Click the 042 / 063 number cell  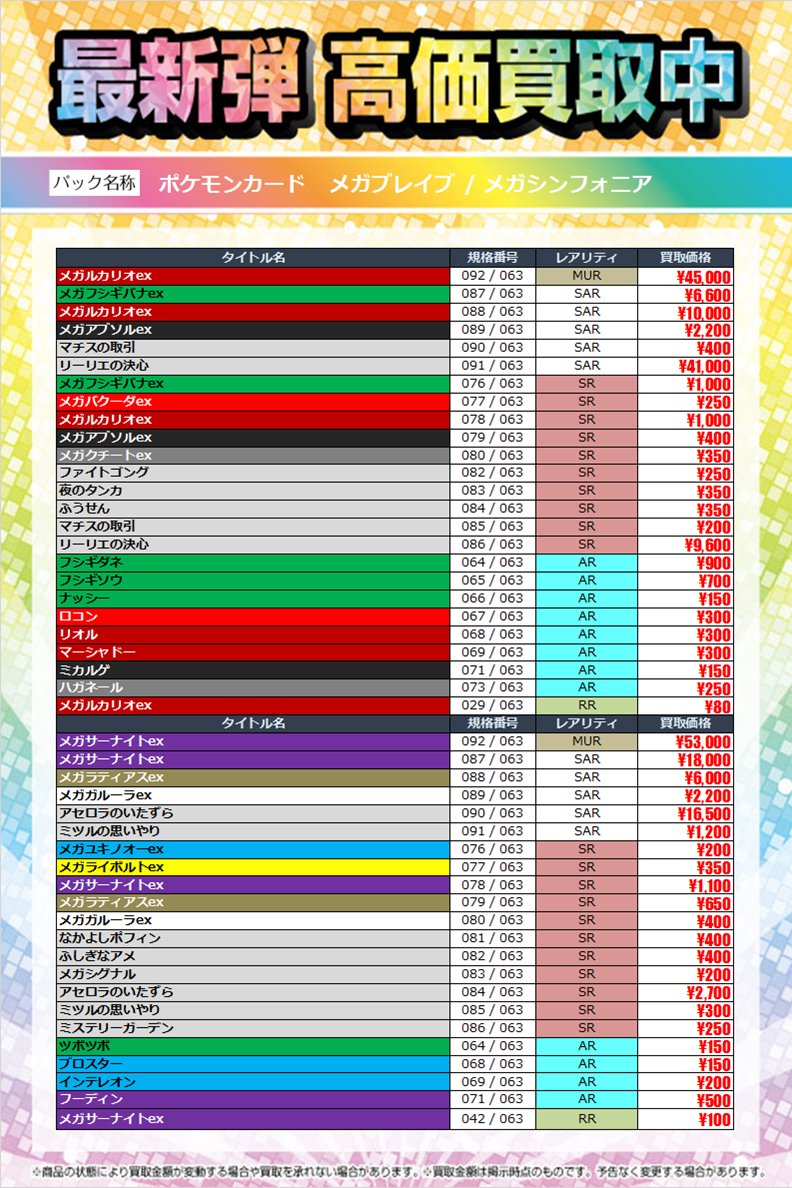point(493,1119)
